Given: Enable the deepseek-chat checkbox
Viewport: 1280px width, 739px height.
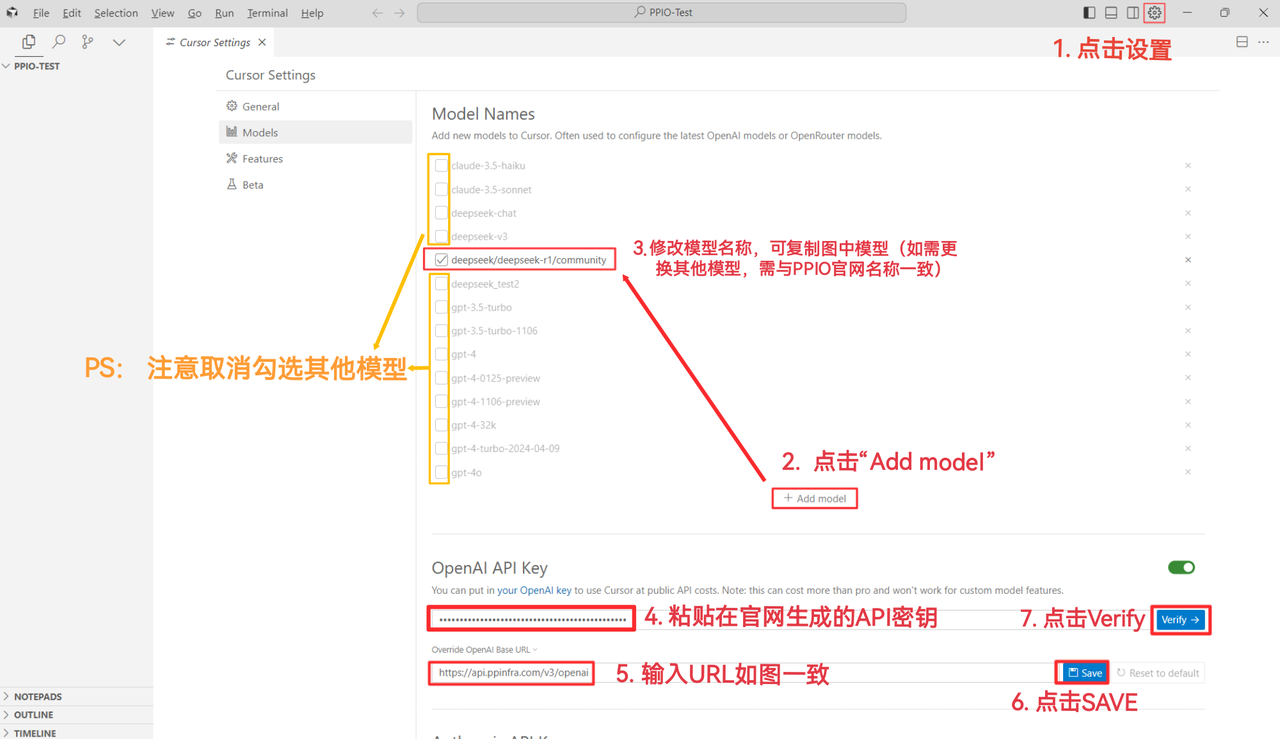Looking at the screenshot, I should pos(441,213).
